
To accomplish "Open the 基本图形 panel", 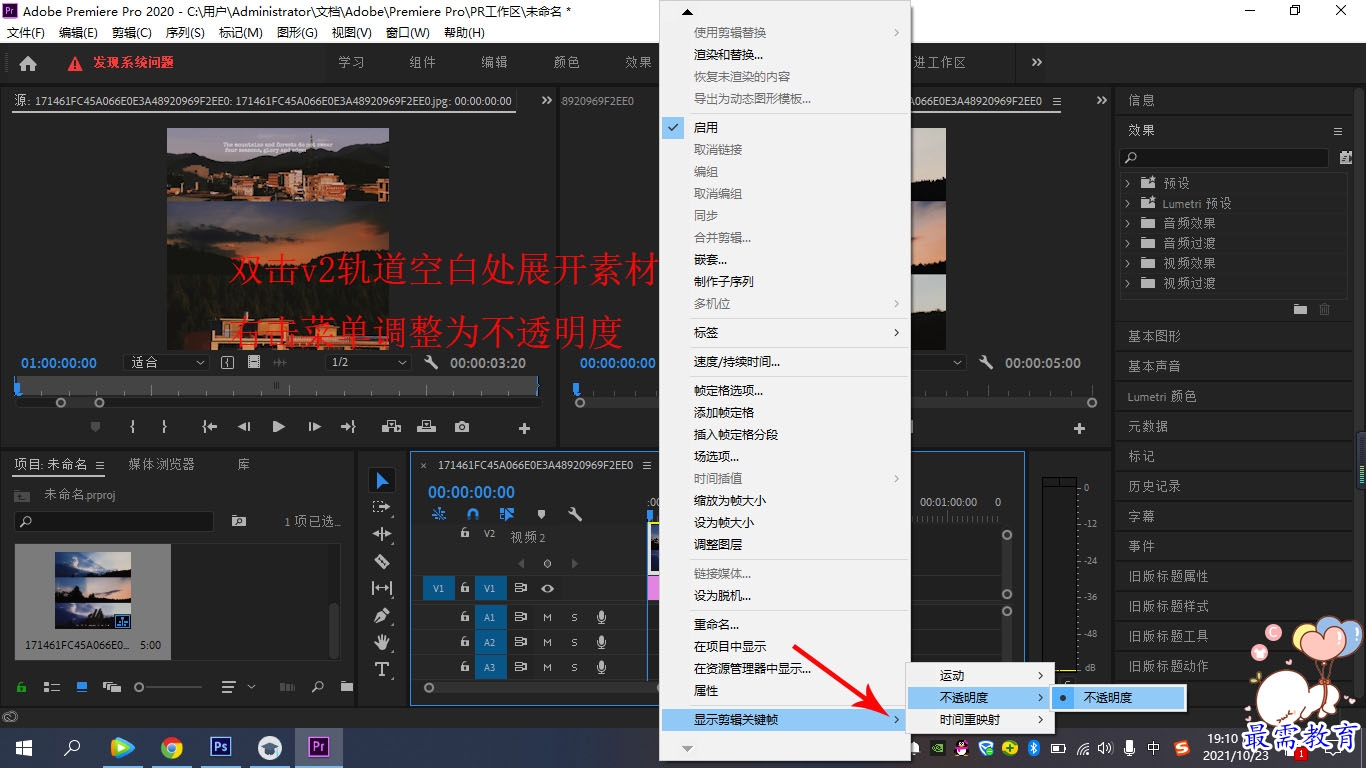I will [1154, 336].
